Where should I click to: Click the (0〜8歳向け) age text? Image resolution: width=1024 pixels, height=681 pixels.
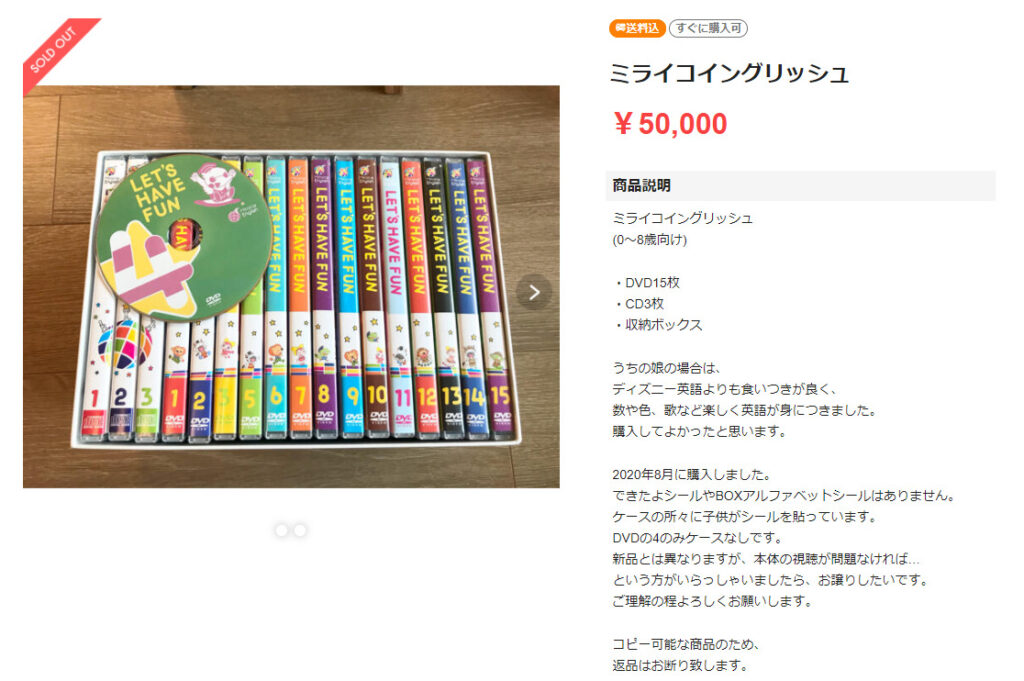click(650, 240)
